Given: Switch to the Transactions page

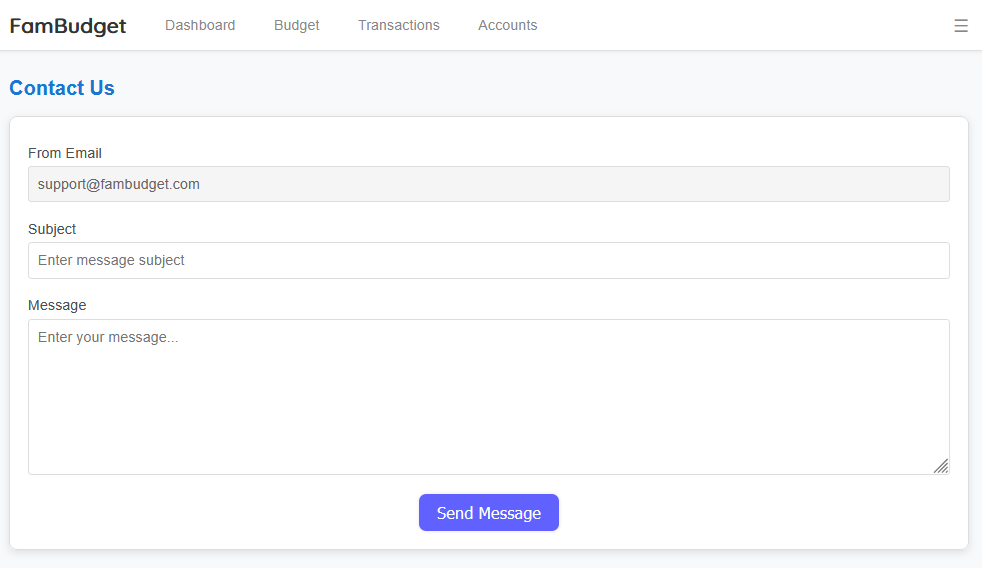Looking at the screenshot, I should [x=399, y=26].
